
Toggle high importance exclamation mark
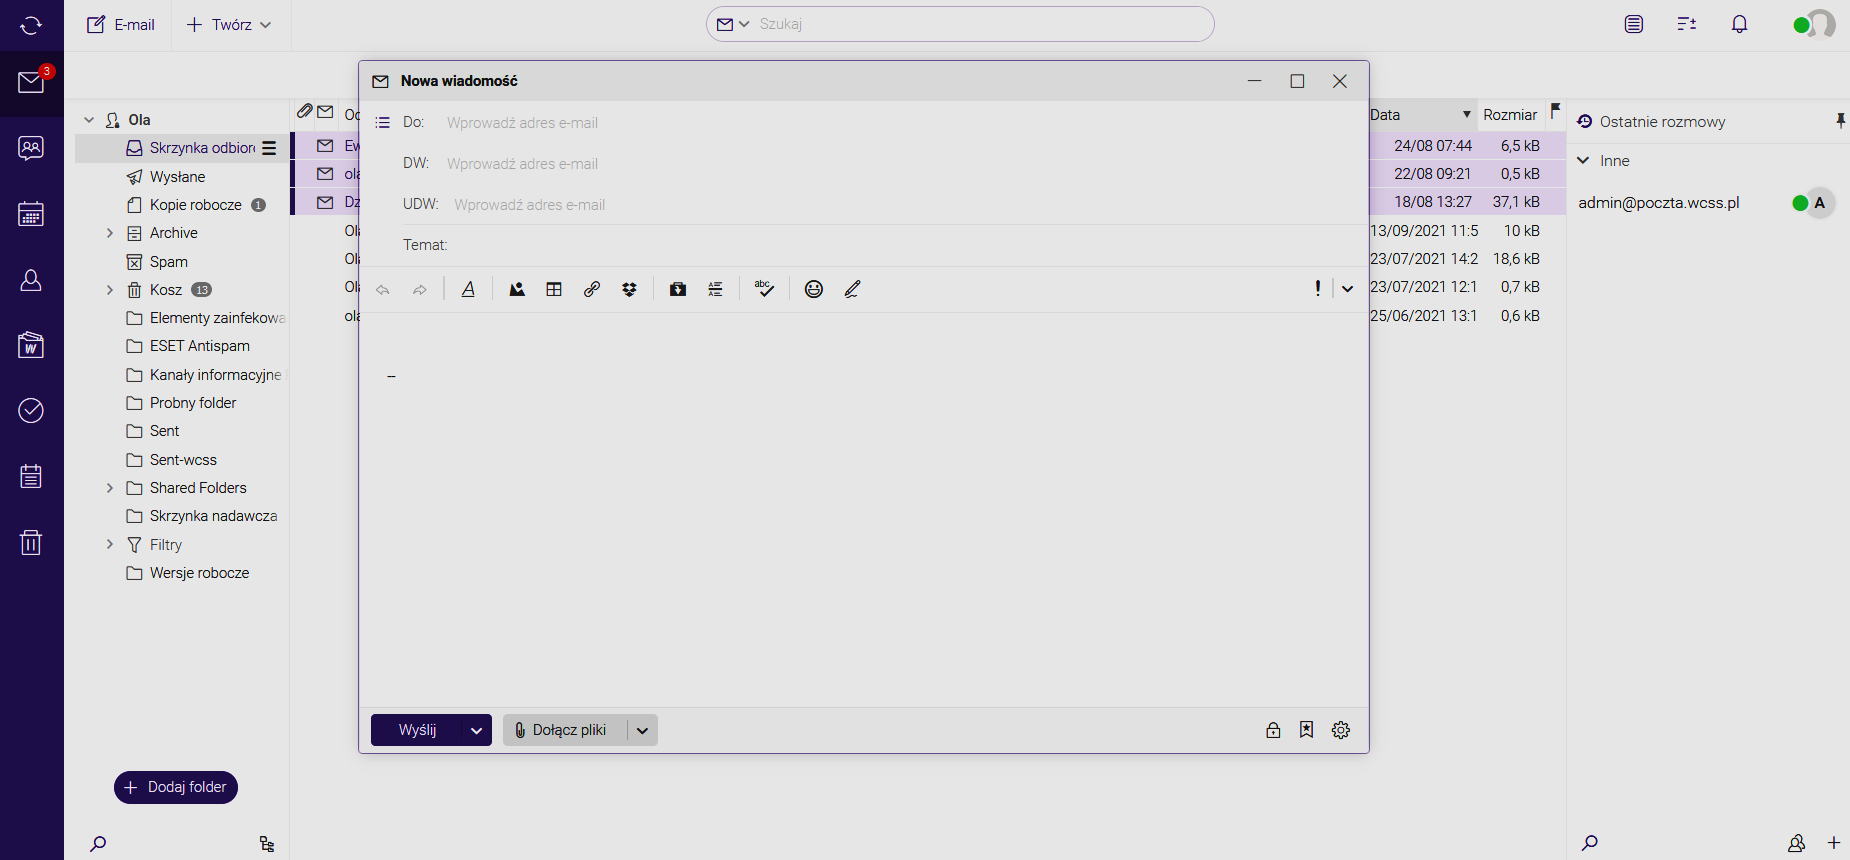click(x=1317, y=289)
